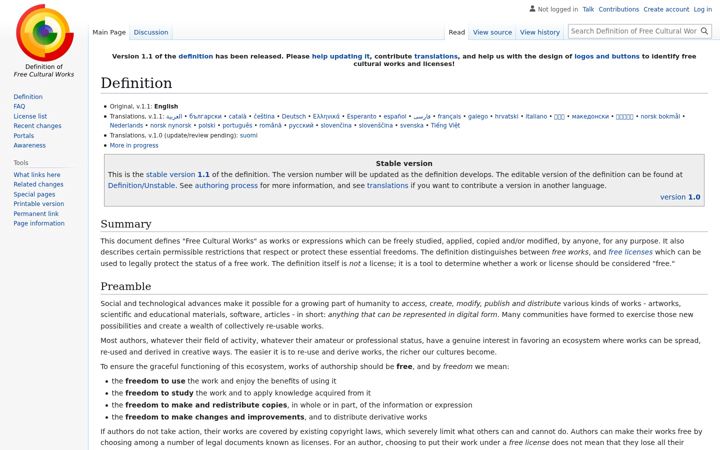Viewport: 720px width, 450px height.
Task: Open the polski translation
Action: click(207, 125)
